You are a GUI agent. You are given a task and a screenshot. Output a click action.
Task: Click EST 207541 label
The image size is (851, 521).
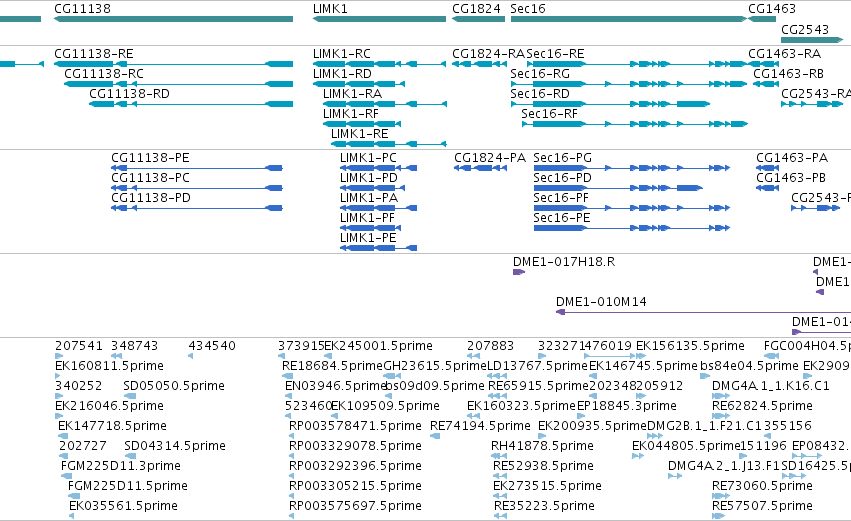click(x=79, y=346)
